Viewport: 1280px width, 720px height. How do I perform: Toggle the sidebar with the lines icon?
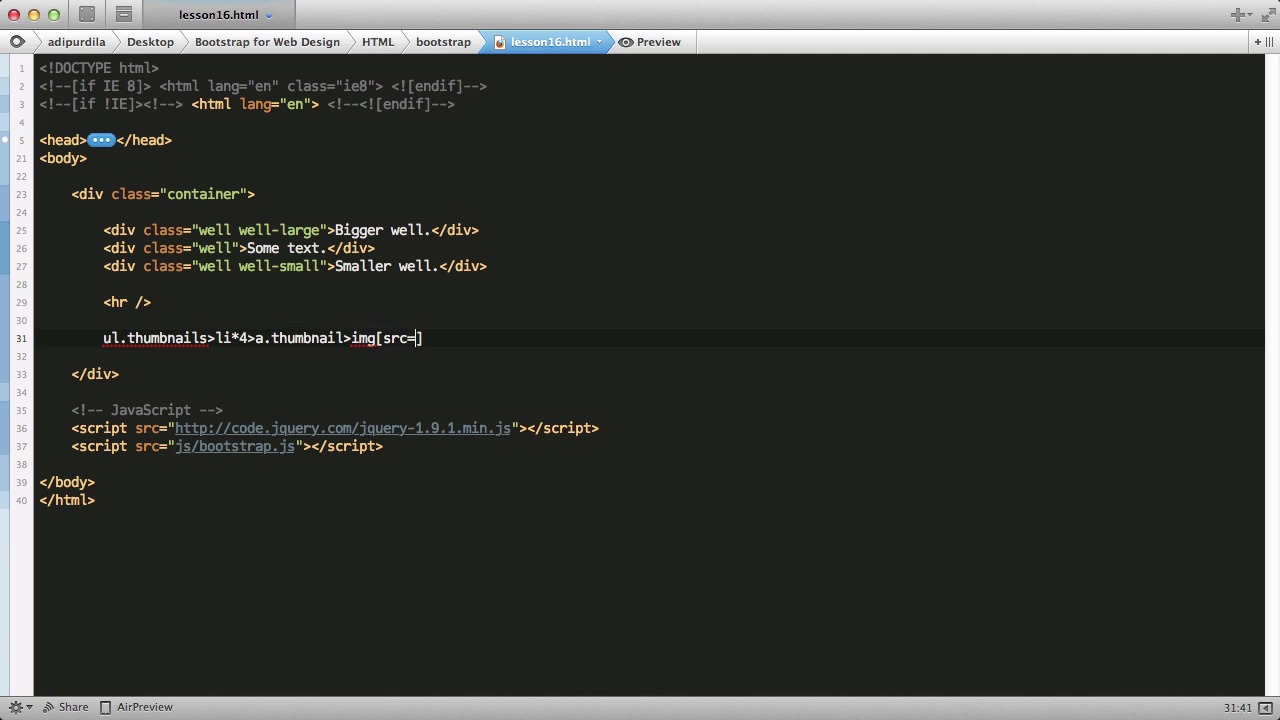(1270, 42)
